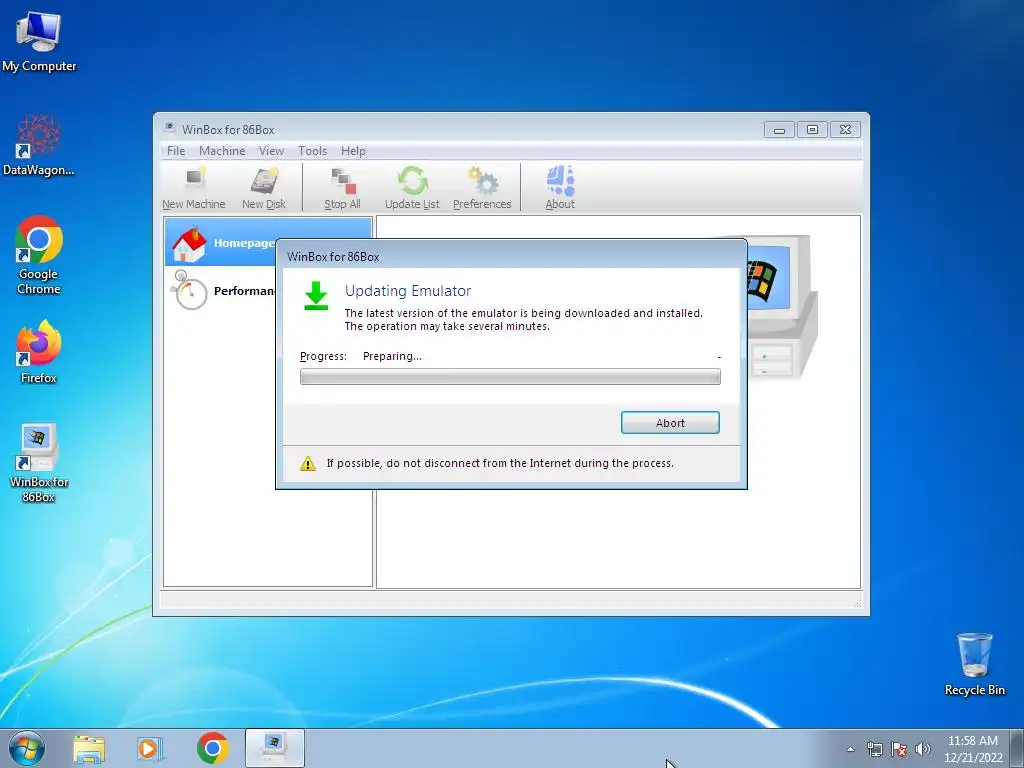
Task: Open the Recycle Bin
Action: point(974,664)
